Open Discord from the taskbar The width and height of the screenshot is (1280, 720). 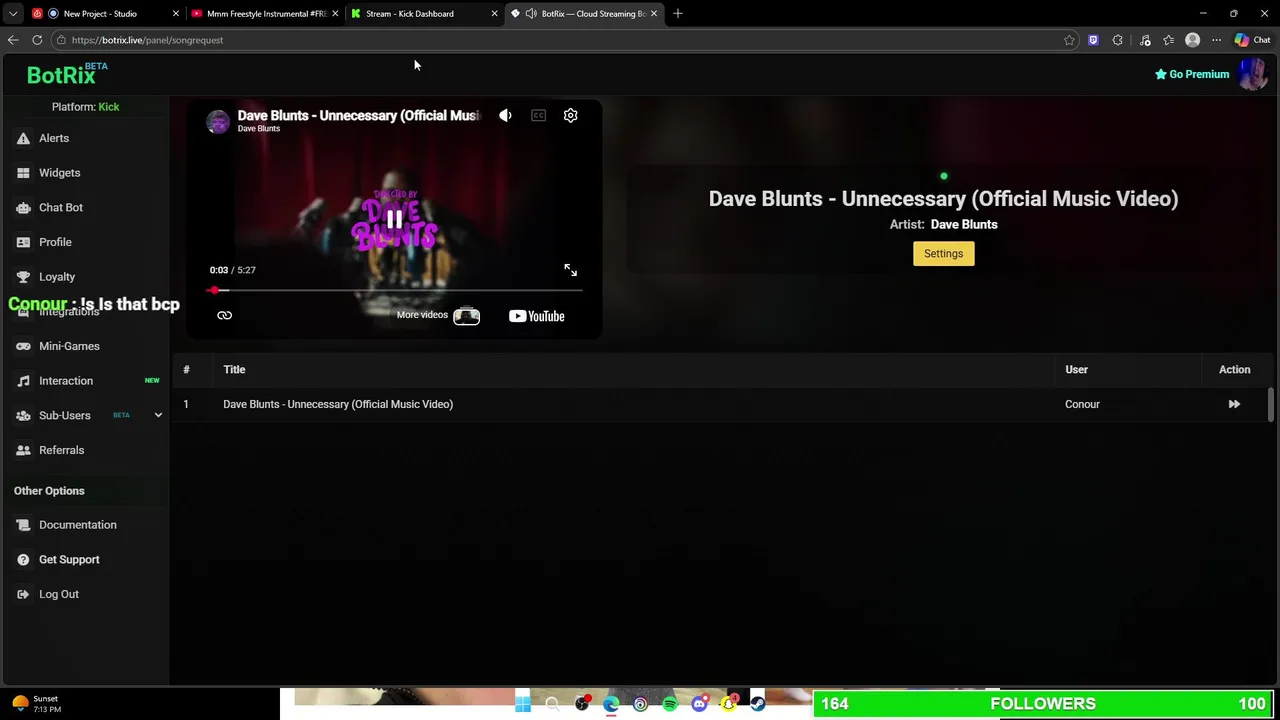click(x=699, y=704)
